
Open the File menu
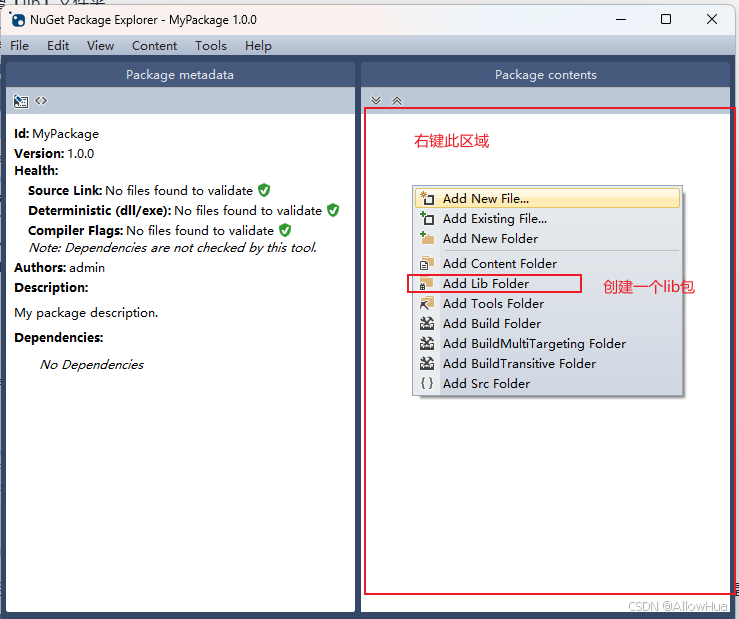click(x=19, y=46)
